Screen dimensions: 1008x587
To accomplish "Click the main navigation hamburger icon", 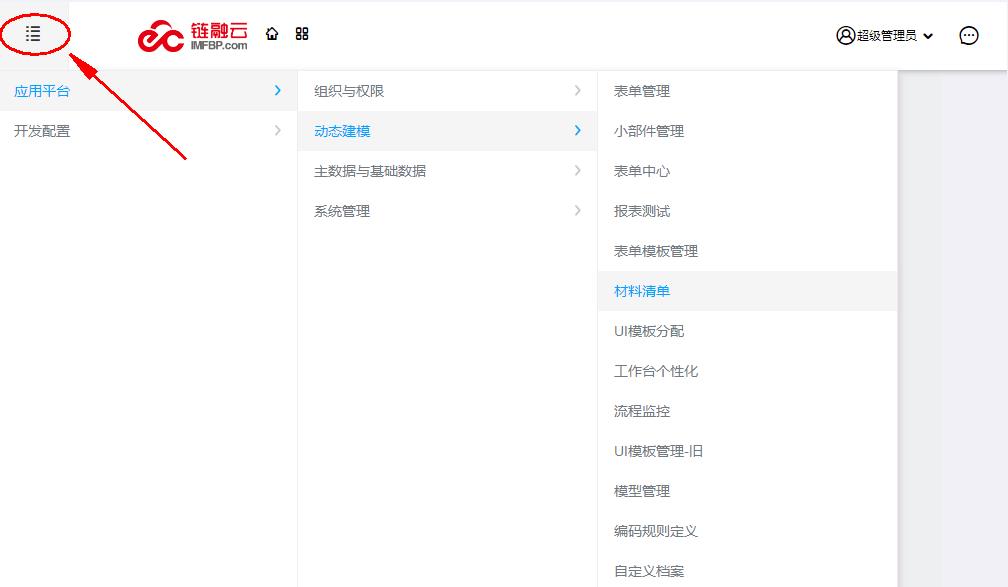I will pyautogui.click(x=33, y=33).
